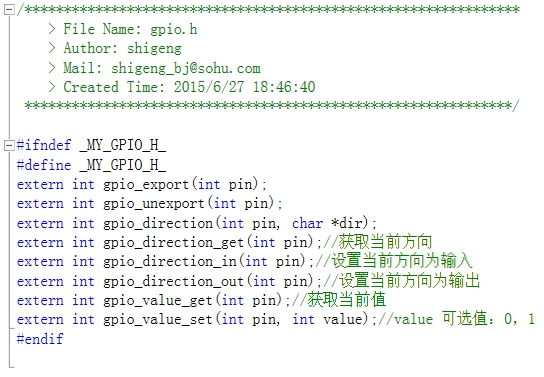Click the gpio_value_get function name
544x377 pixels.
click(158, 300)
